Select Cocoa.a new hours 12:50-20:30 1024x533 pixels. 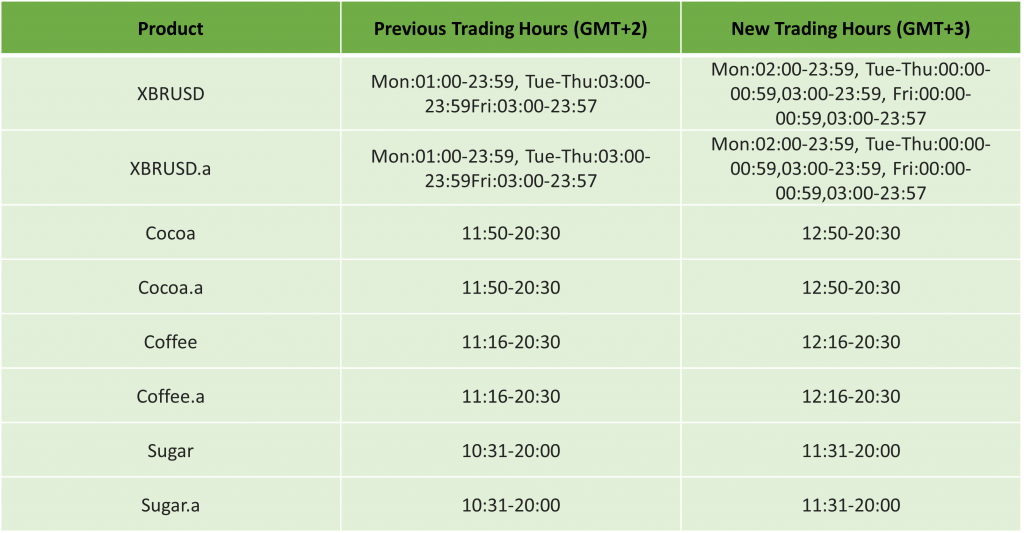point(851,287)
